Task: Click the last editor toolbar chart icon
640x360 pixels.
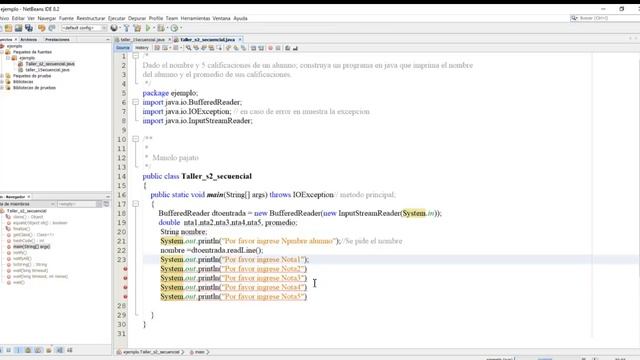Action: coord(295,48)
